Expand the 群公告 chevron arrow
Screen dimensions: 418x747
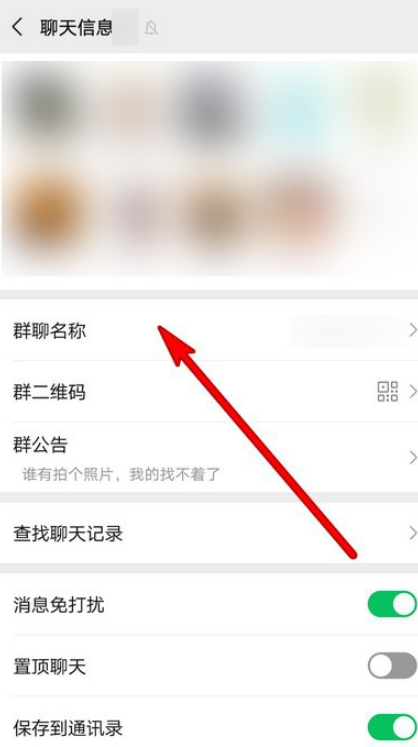tap(413, 457)
